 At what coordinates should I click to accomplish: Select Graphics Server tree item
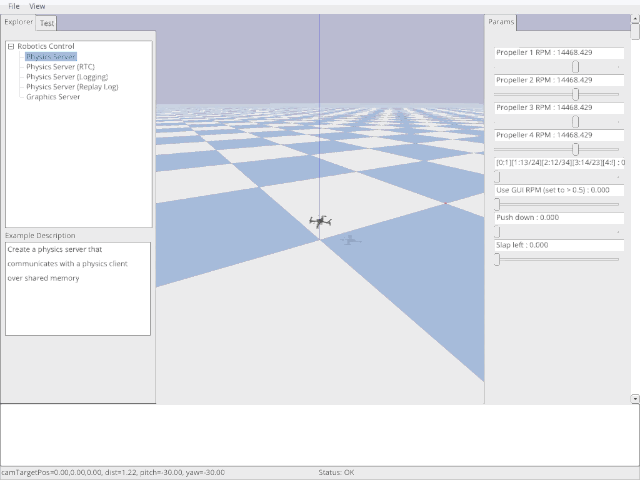coord(53,97)
